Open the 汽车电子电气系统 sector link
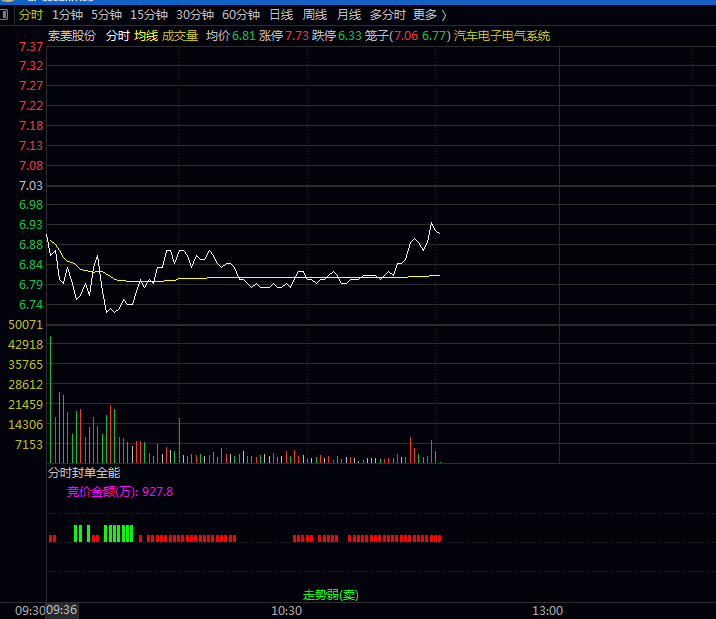 coord(502,36)
